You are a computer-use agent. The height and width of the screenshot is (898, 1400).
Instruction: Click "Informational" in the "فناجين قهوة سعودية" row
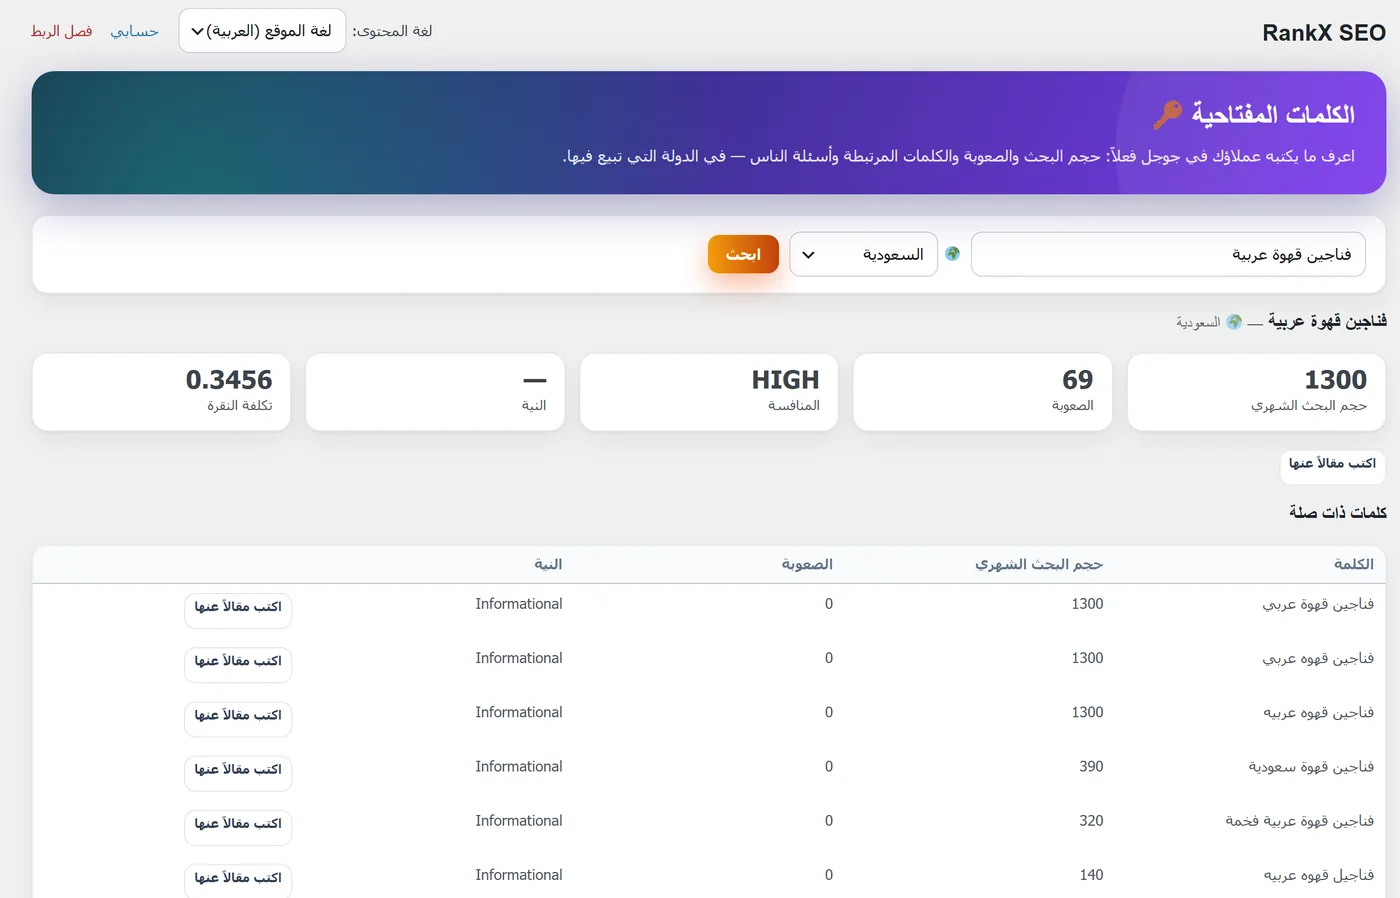(519, 767)
